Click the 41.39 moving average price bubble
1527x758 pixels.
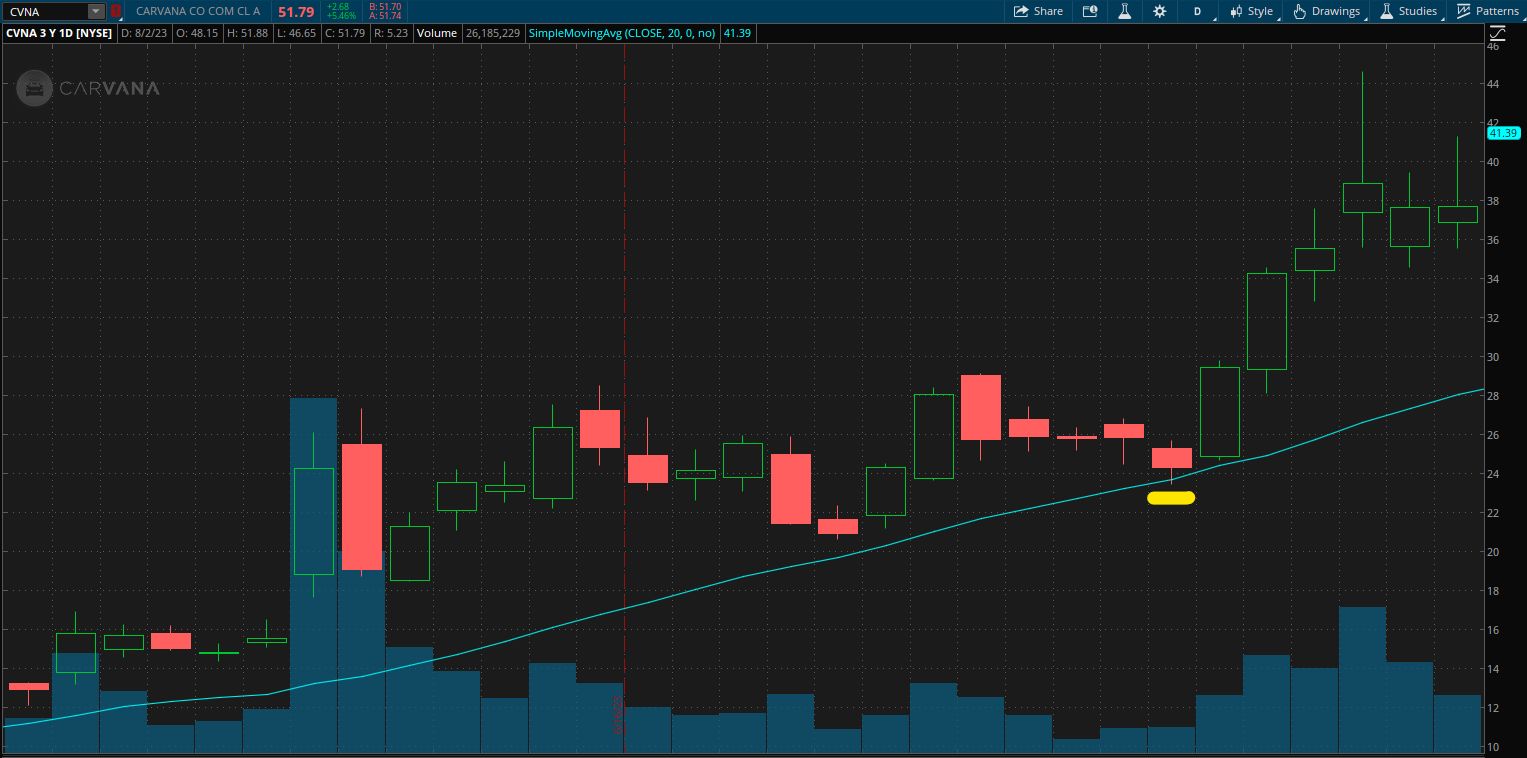[1503, 133]
